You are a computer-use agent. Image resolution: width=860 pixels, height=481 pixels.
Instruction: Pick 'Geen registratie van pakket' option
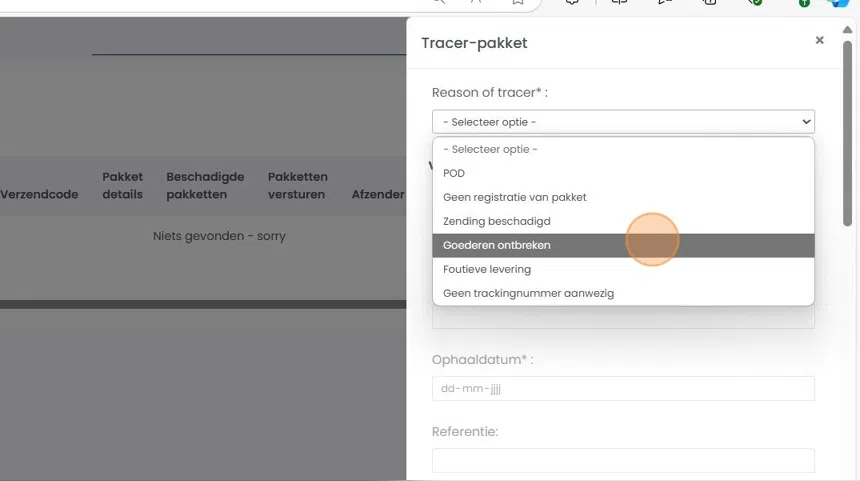click(514, 197)
